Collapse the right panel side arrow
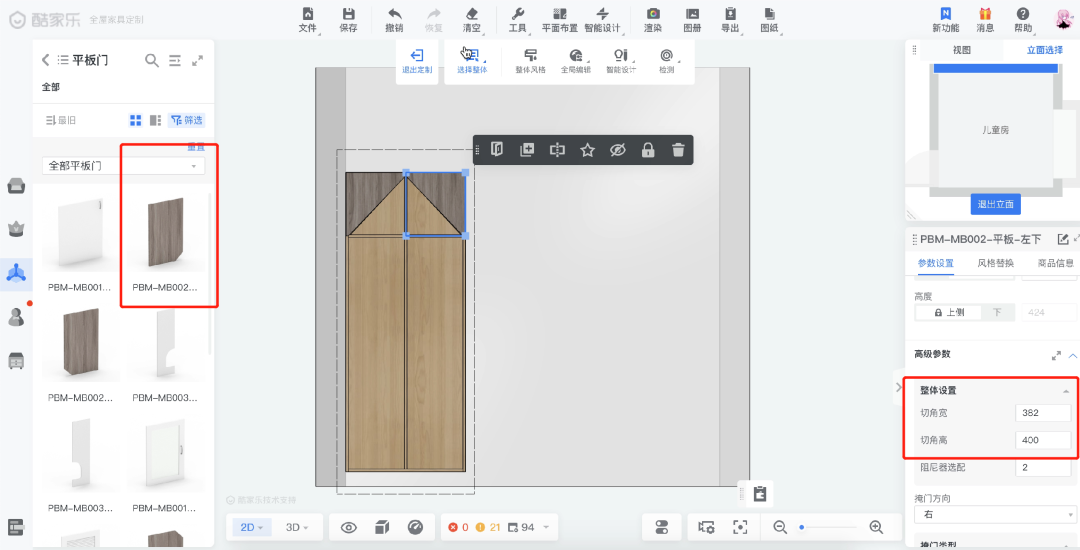 pyautogui.click(x=898, y=387)
